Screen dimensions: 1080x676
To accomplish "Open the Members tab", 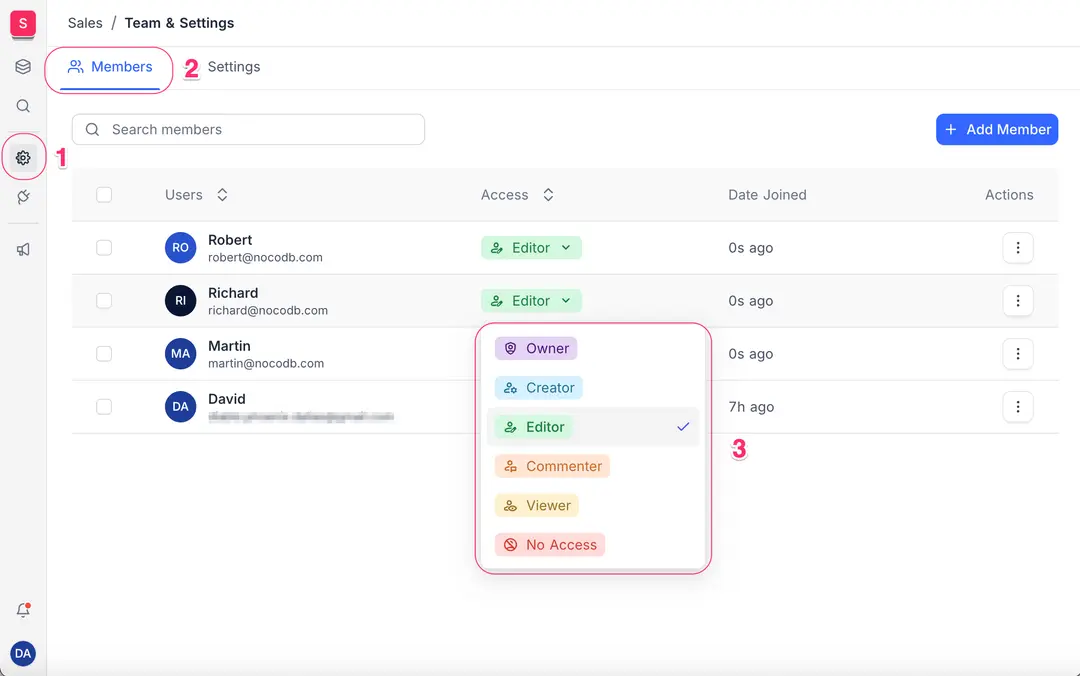I will [x=108, y=66].
